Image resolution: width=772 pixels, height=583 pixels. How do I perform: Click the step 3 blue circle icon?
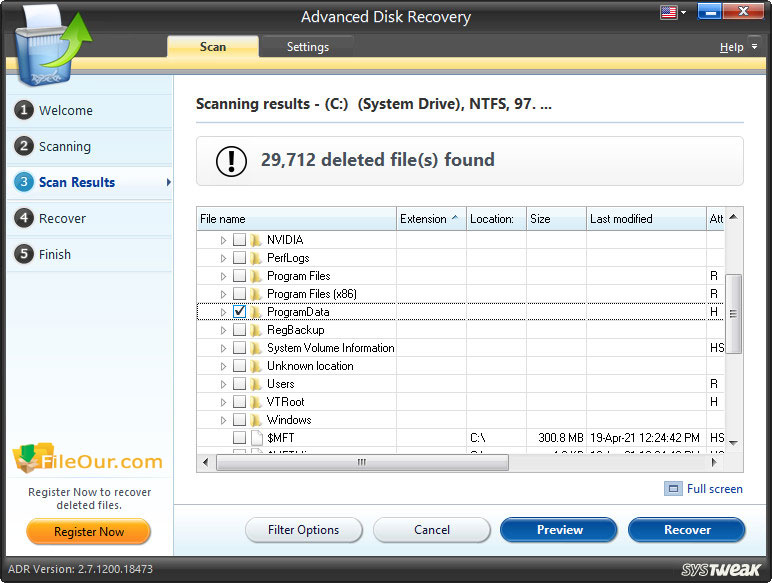coord(24,182)
